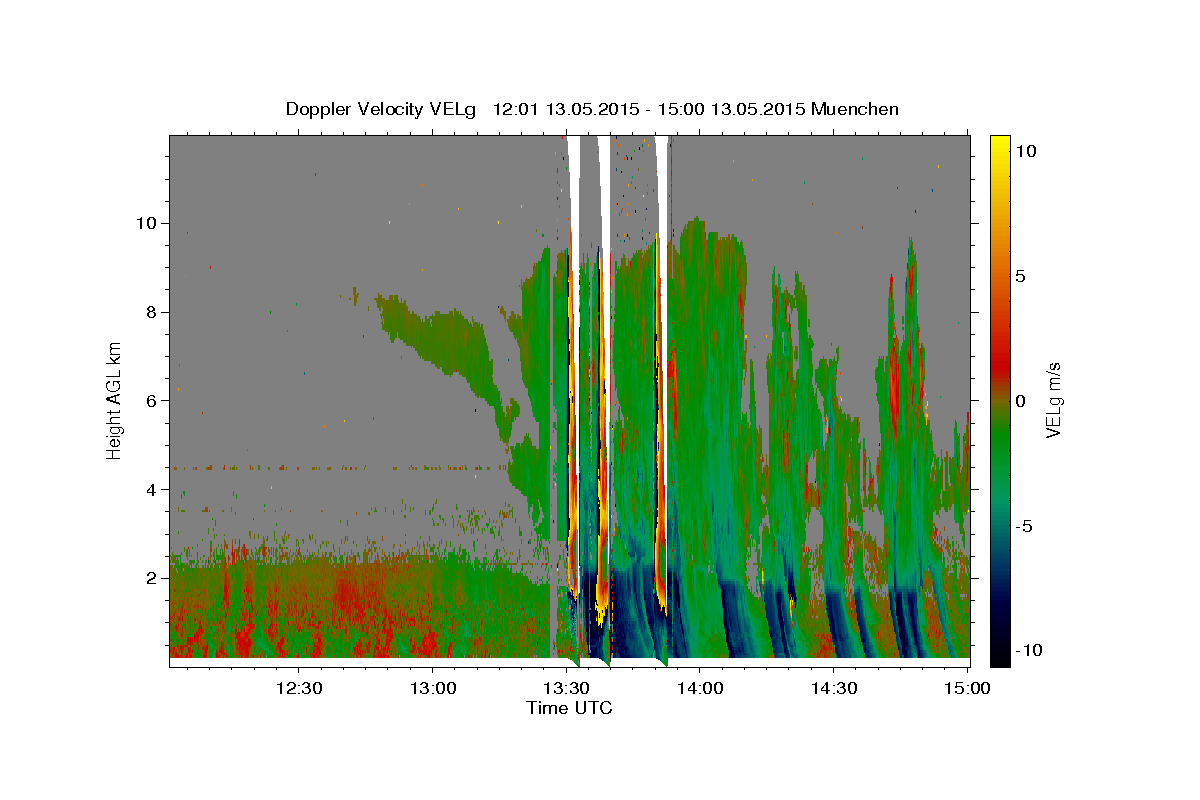Click the colorbar tick value '0'

click(1022, 401)
